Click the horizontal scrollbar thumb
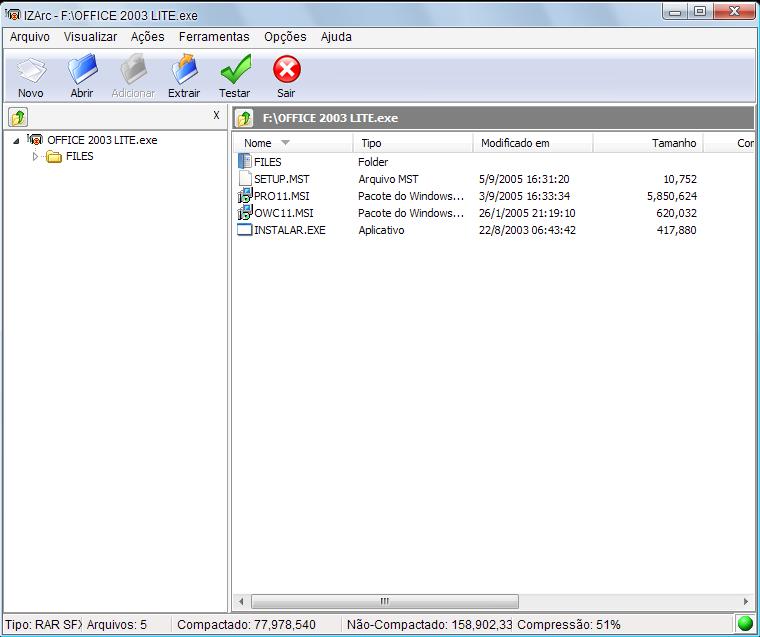The image size is (760, 637). [x=385, y=602]
